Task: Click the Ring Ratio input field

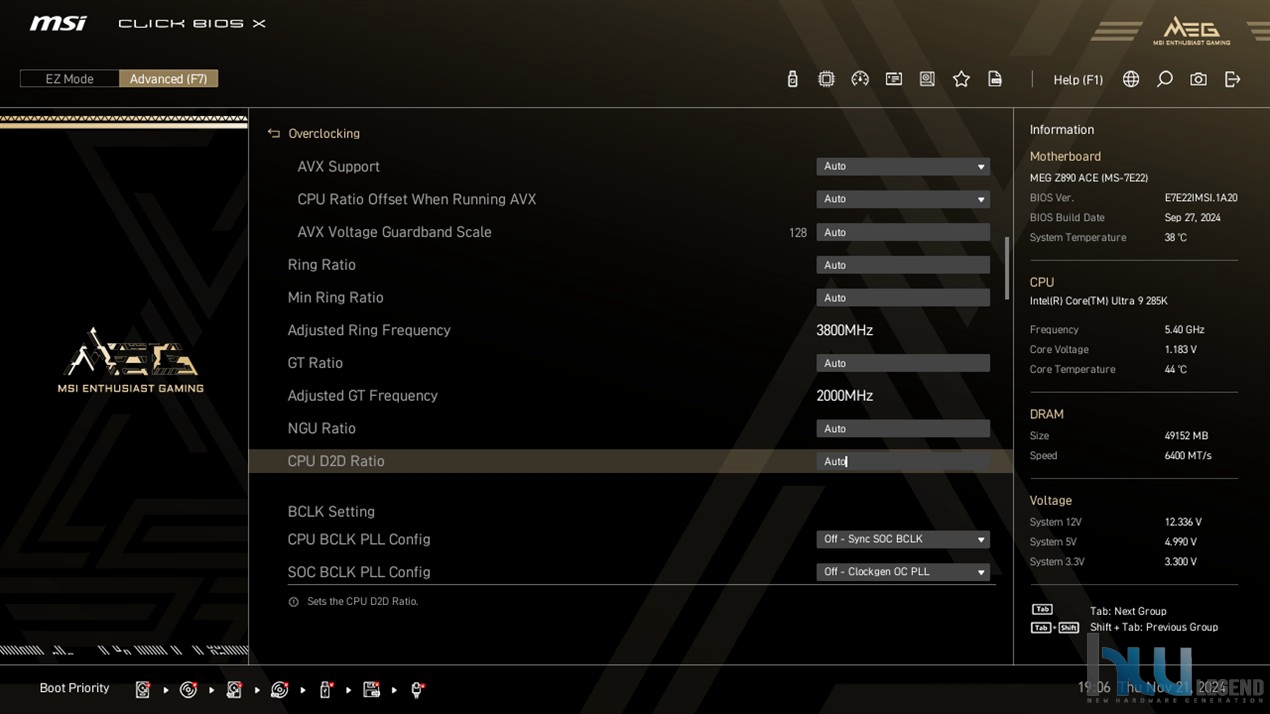Action: [903, 265]
